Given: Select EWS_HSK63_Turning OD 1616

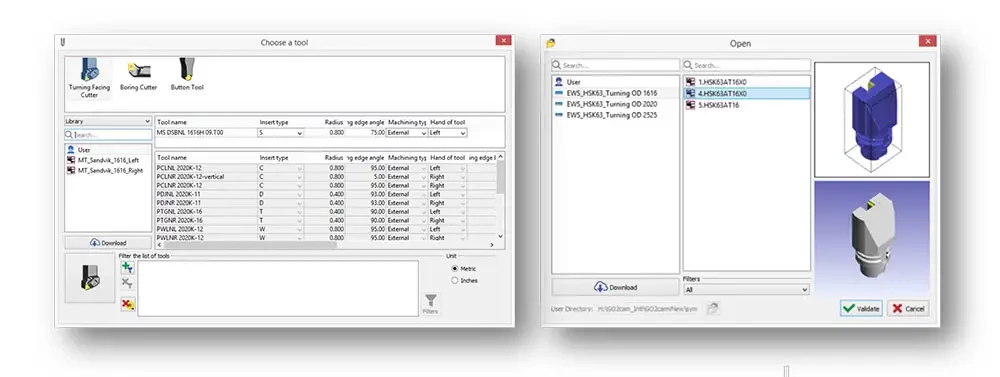Looking at the screenshot, I should tap(615, 93).
